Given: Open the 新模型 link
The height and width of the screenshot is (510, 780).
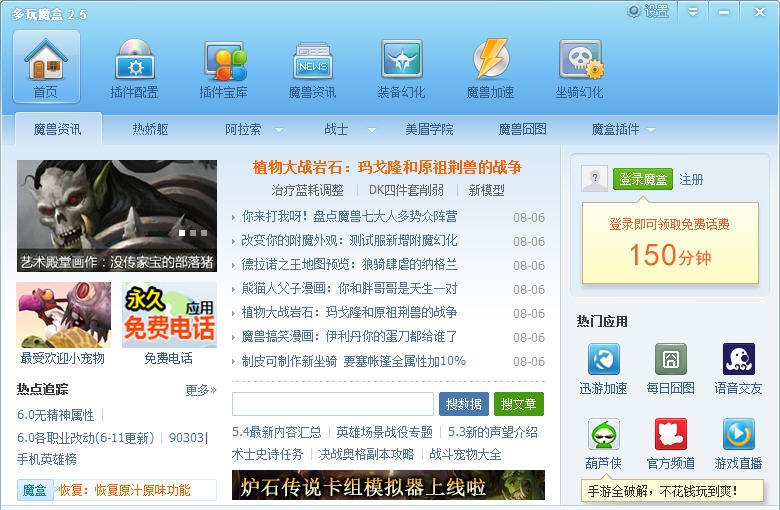Looking at the screenshot, I should pyautogui.click(x=487, y=190).
